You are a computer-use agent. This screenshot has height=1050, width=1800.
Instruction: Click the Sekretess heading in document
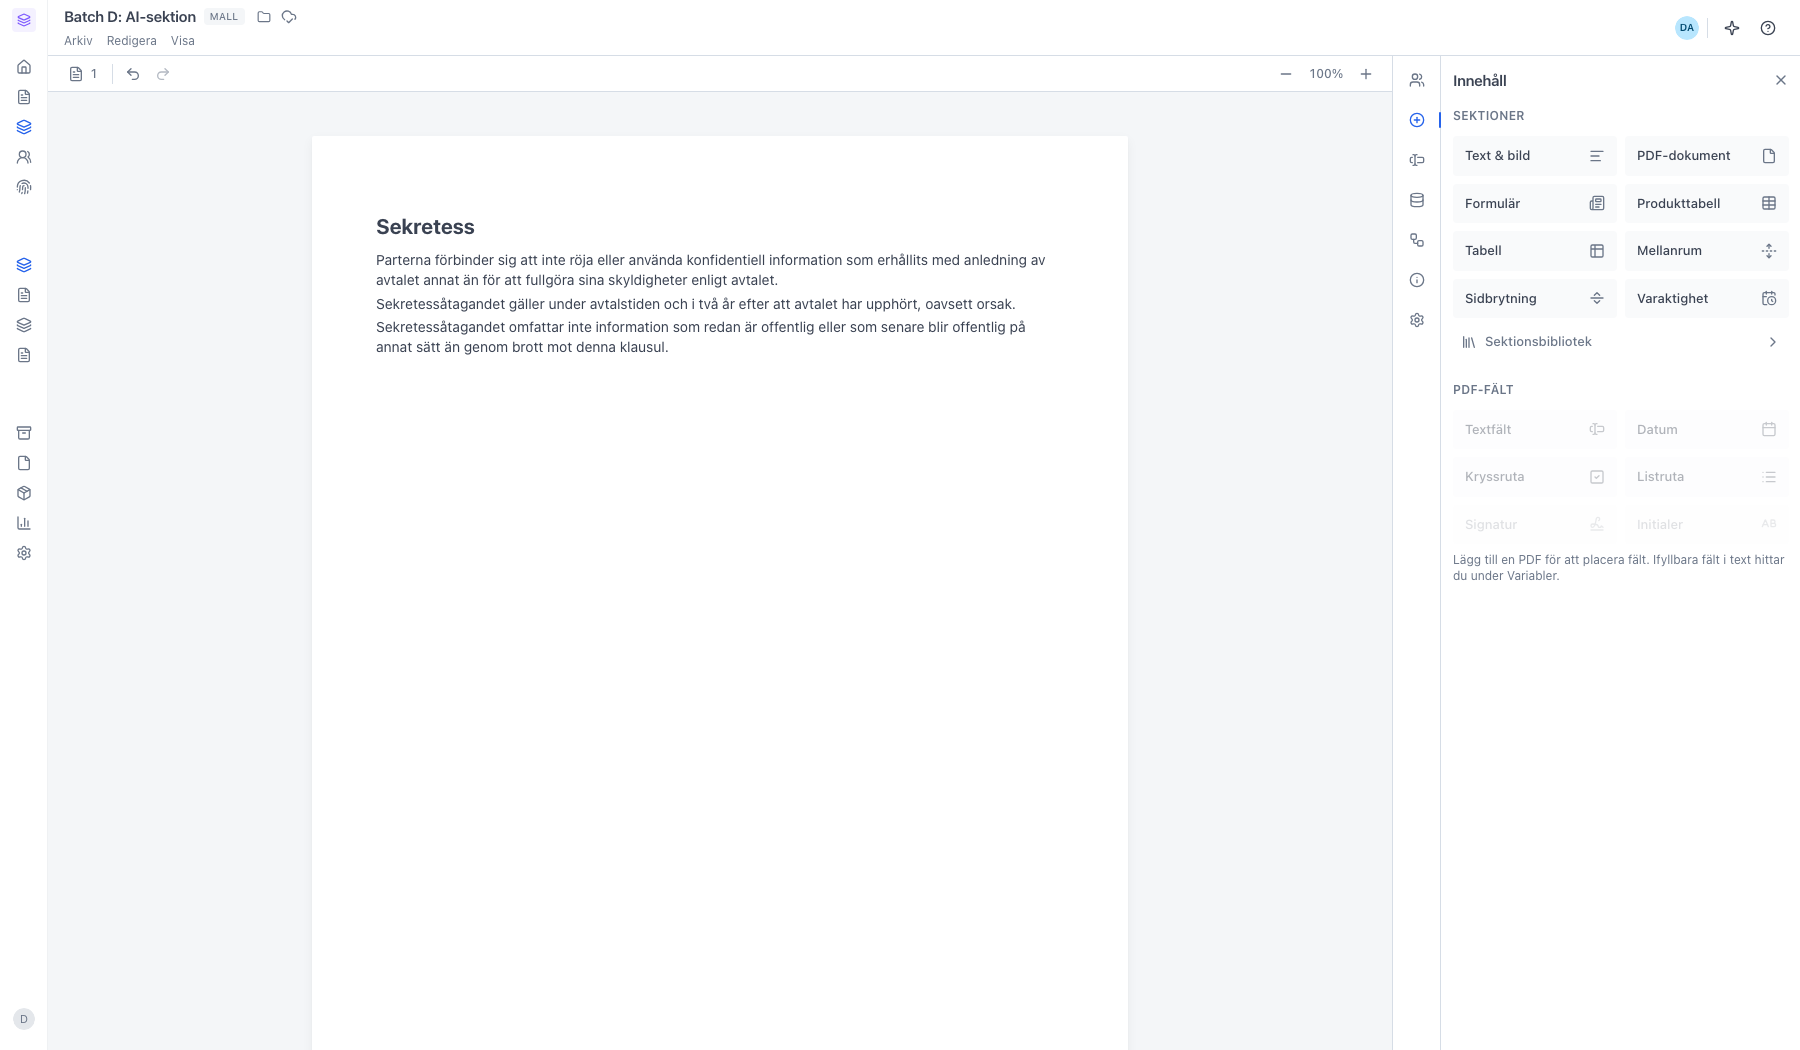pos(425,227)
